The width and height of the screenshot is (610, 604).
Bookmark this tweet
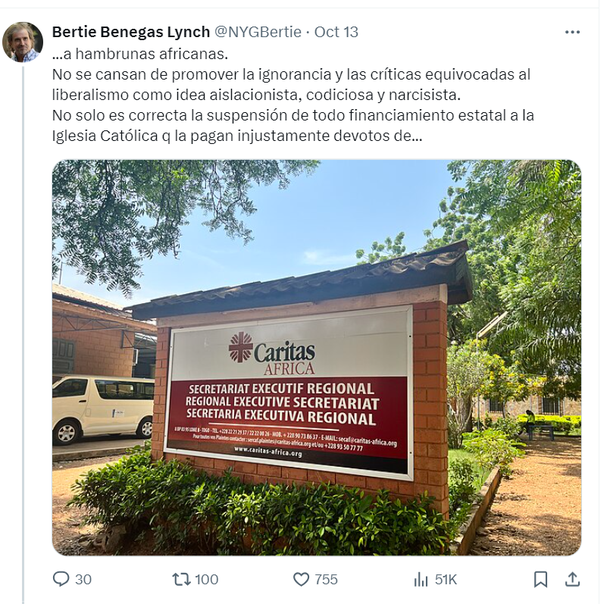click(x=541, y=579)
